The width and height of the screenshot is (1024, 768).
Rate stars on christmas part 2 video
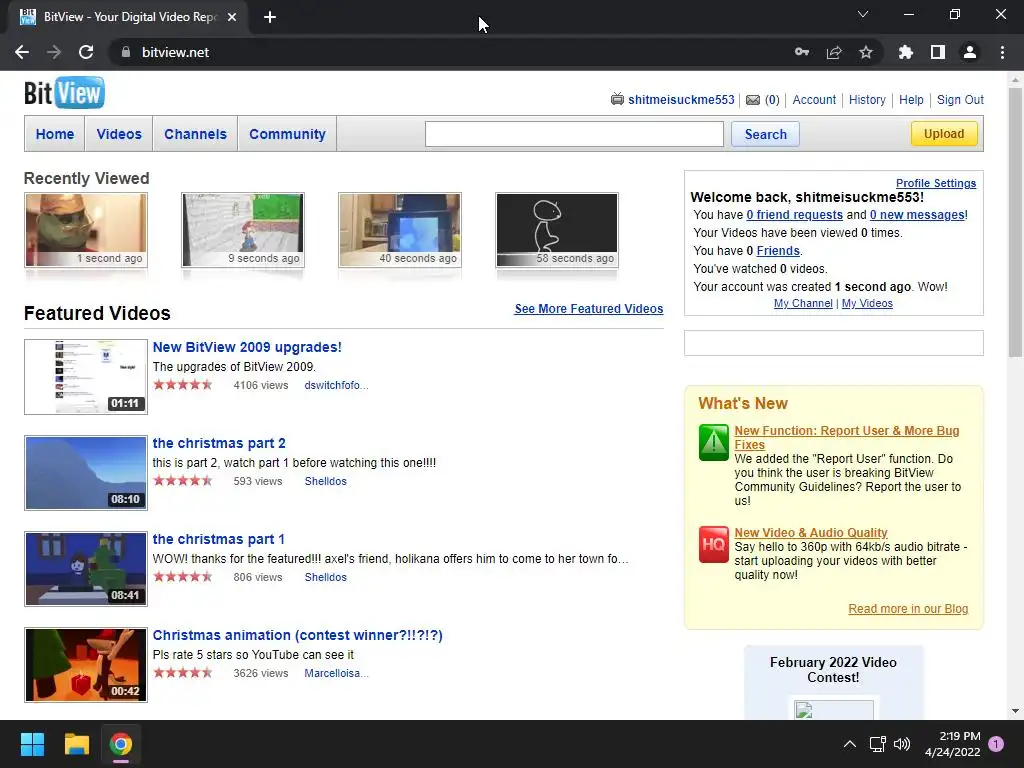pos(183,481)
